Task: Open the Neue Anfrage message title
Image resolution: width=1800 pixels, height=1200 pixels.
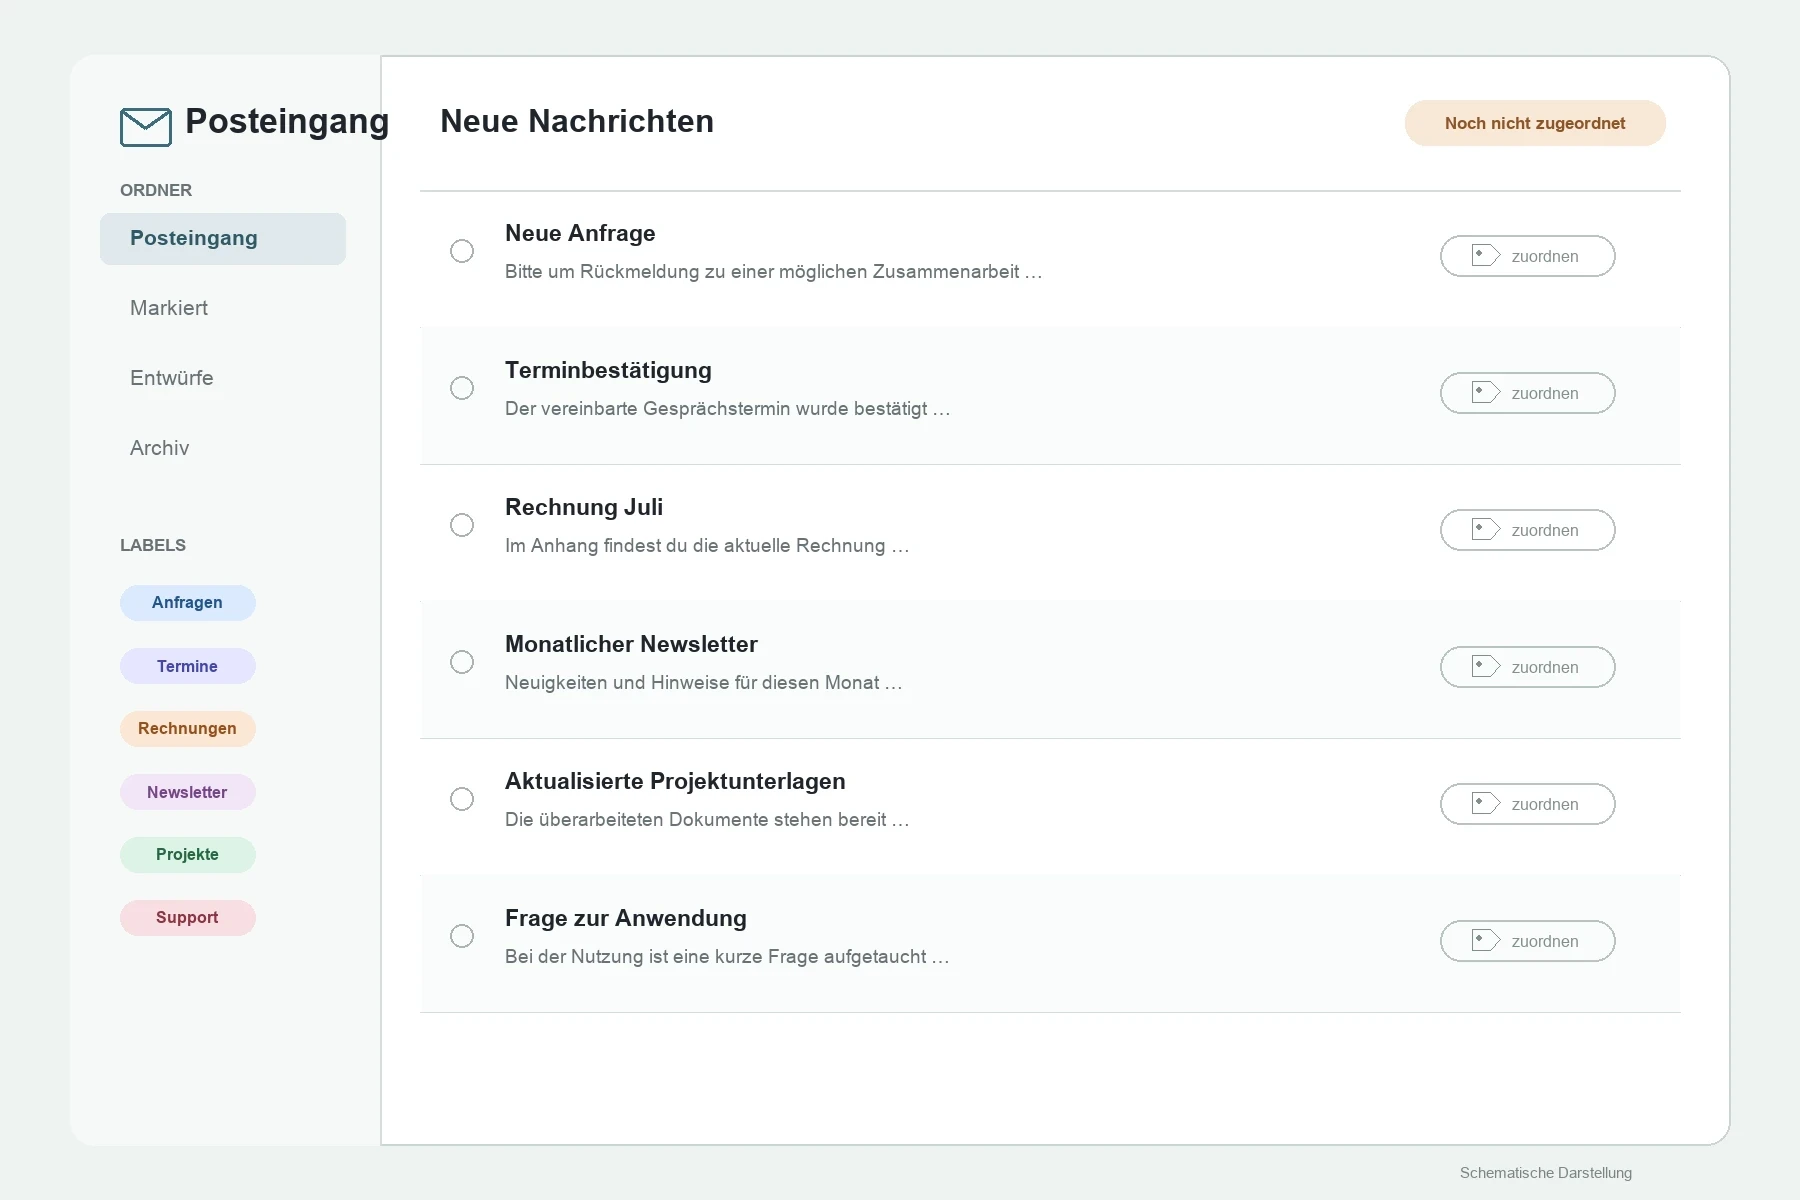Action: point(580,233)
